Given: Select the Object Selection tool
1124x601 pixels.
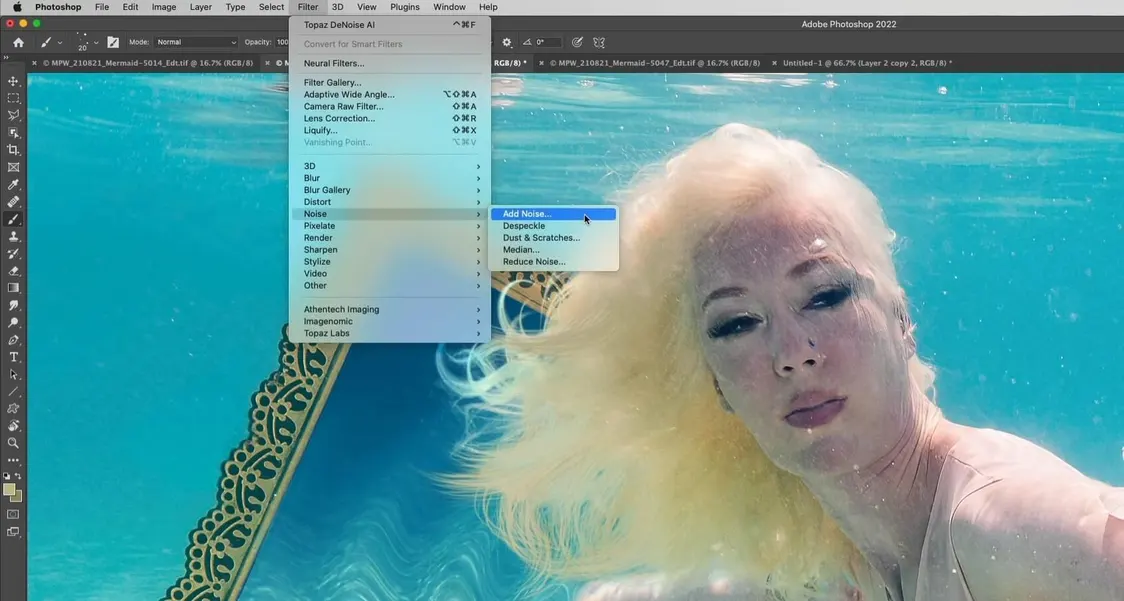Looking at the screenshot, I should [13, 133].
